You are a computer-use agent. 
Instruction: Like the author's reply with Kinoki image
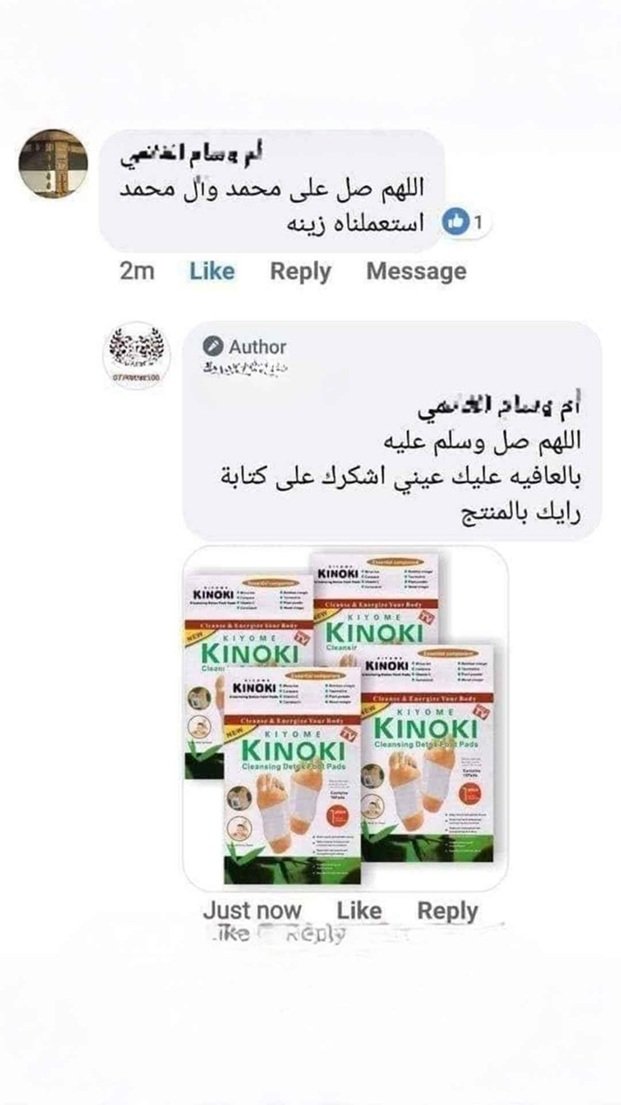pos(359,910)
